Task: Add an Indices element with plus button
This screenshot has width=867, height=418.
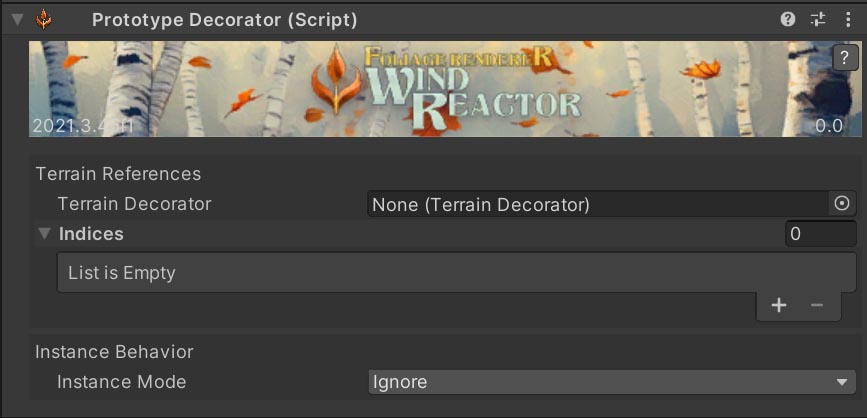Action: click(779, 305)
